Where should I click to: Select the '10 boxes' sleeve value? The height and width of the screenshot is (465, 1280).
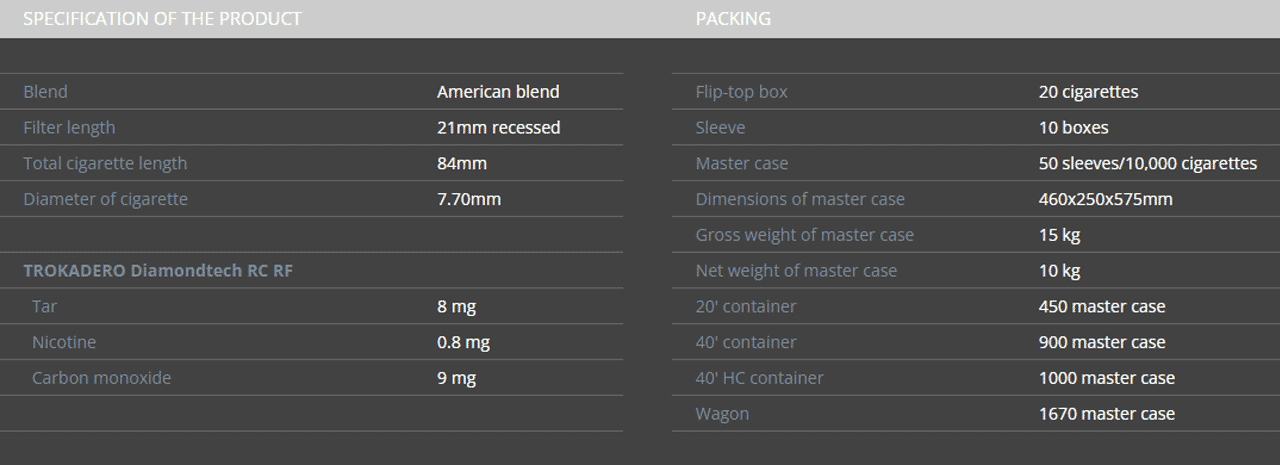click(x=1073, y=127)
